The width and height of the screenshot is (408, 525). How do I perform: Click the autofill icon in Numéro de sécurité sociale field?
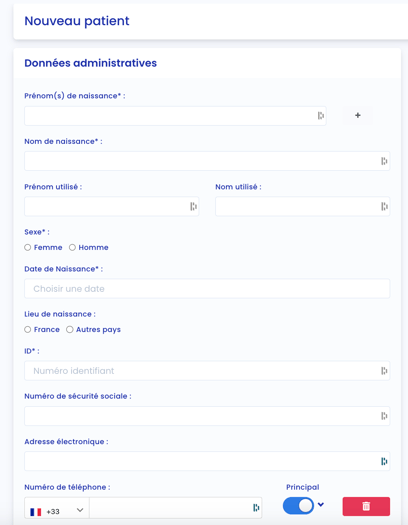tap(384, 416)
